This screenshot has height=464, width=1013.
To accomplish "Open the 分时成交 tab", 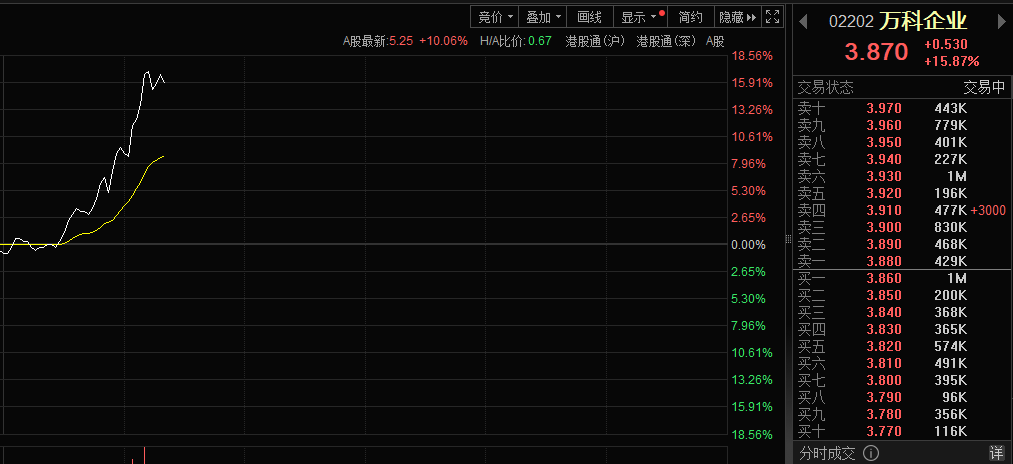I will click(x=825, y=453).
